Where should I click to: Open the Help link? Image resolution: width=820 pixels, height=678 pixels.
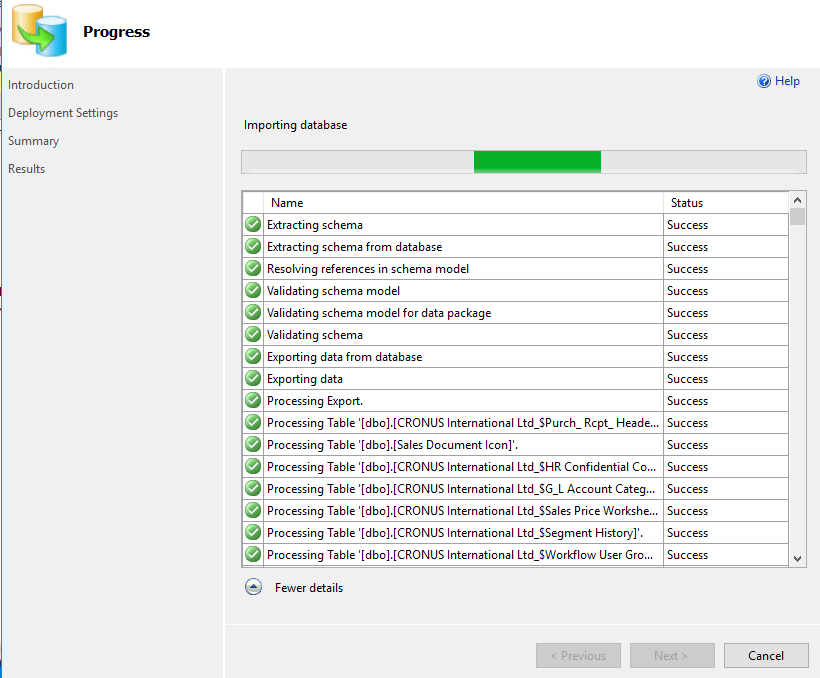pyautogui.click(x=787, y=82)
